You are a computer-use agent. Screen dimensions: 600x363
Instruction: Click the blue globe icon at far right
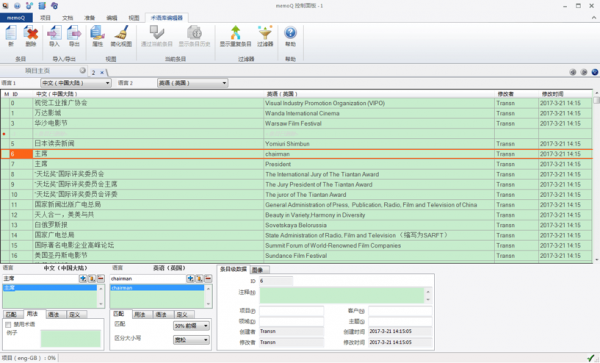(595, 72)
